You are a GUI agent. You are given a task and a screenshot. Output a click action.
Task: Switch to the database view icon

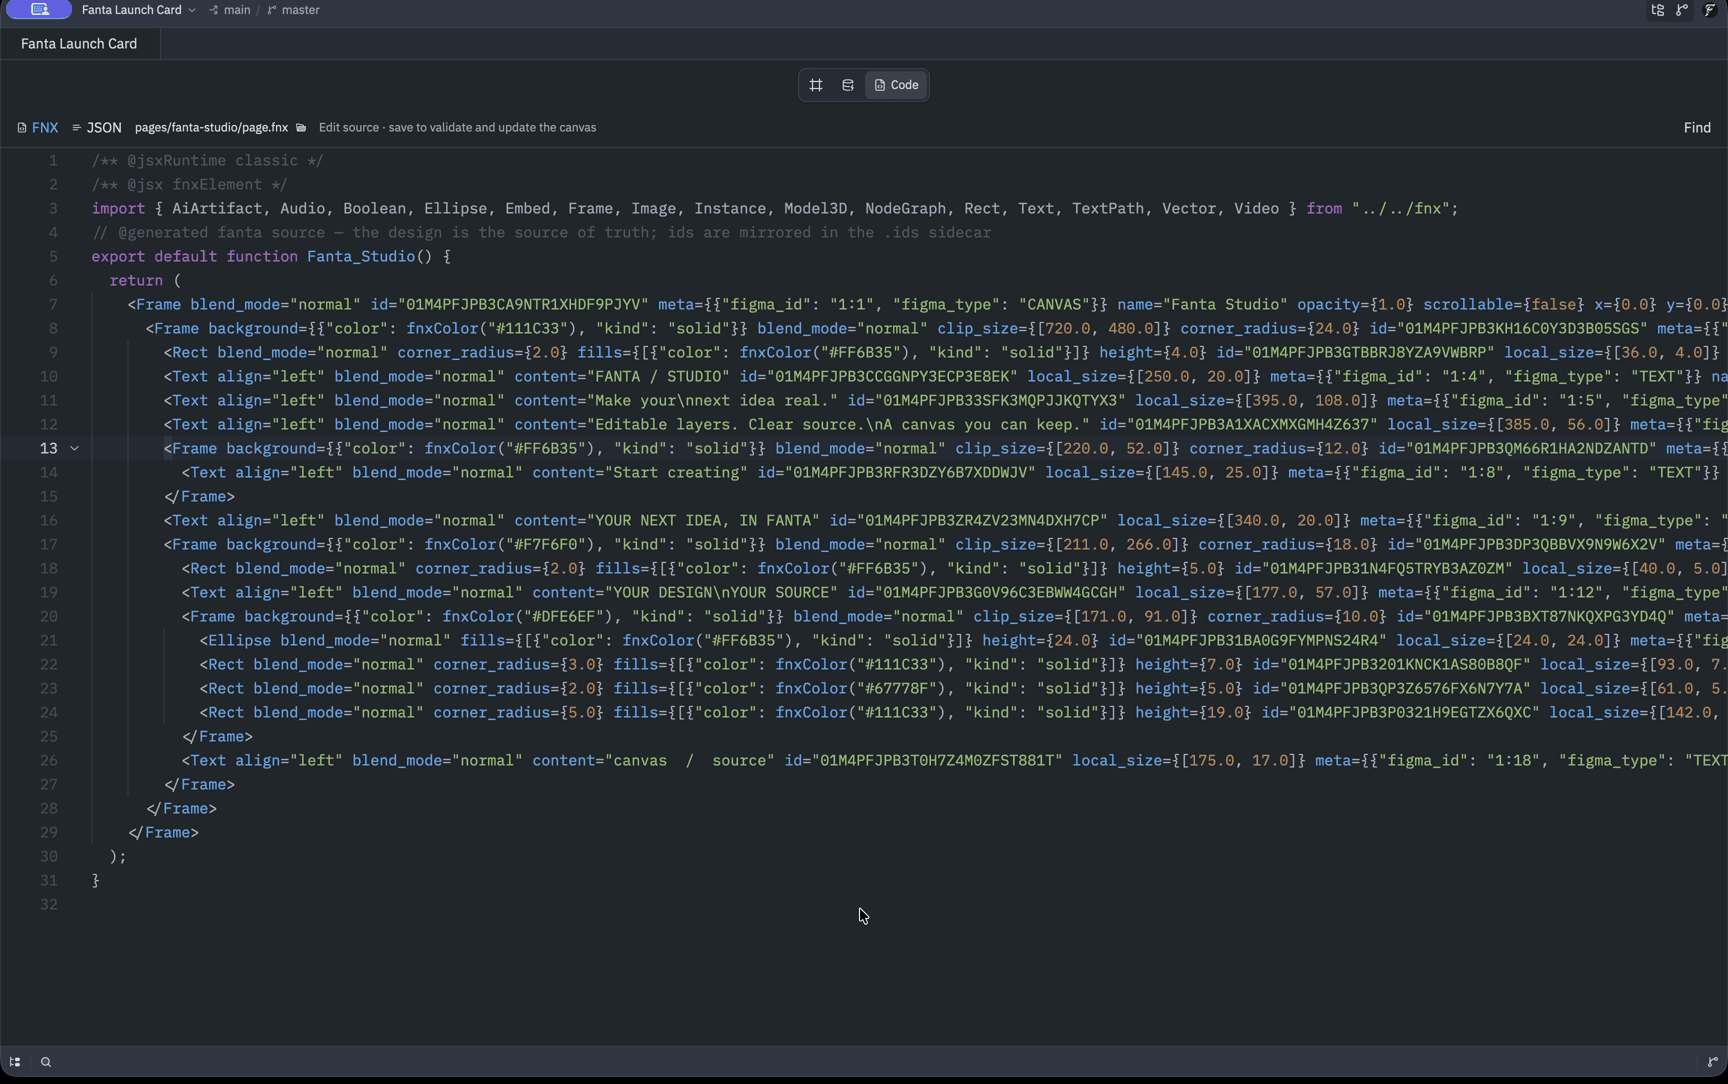[x=848, y=85]
